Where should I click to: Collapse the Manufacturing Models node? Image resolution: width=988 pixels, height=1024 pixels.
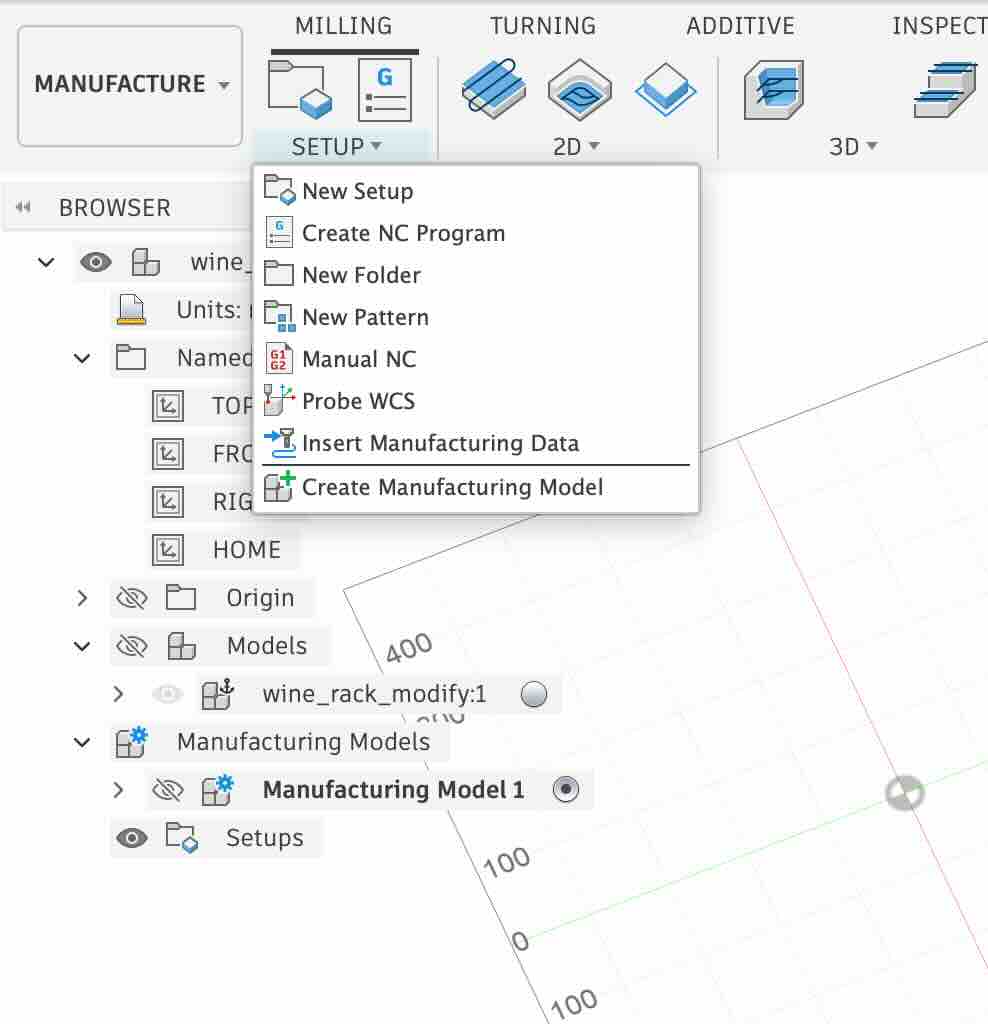[82, 742]
